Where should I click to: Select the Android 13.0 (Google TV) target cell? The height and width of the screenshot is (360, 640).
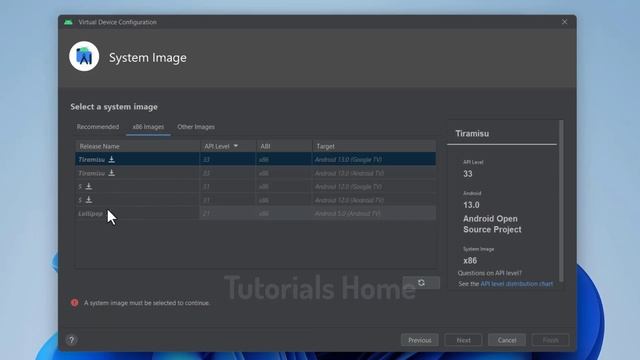(374, 160)
